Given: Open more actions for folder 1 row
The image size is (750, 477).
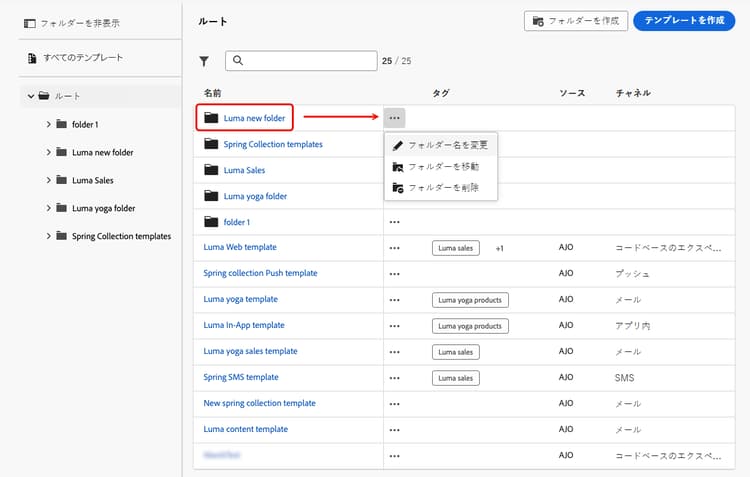Looking at the screenshot, I should (394, 222).
